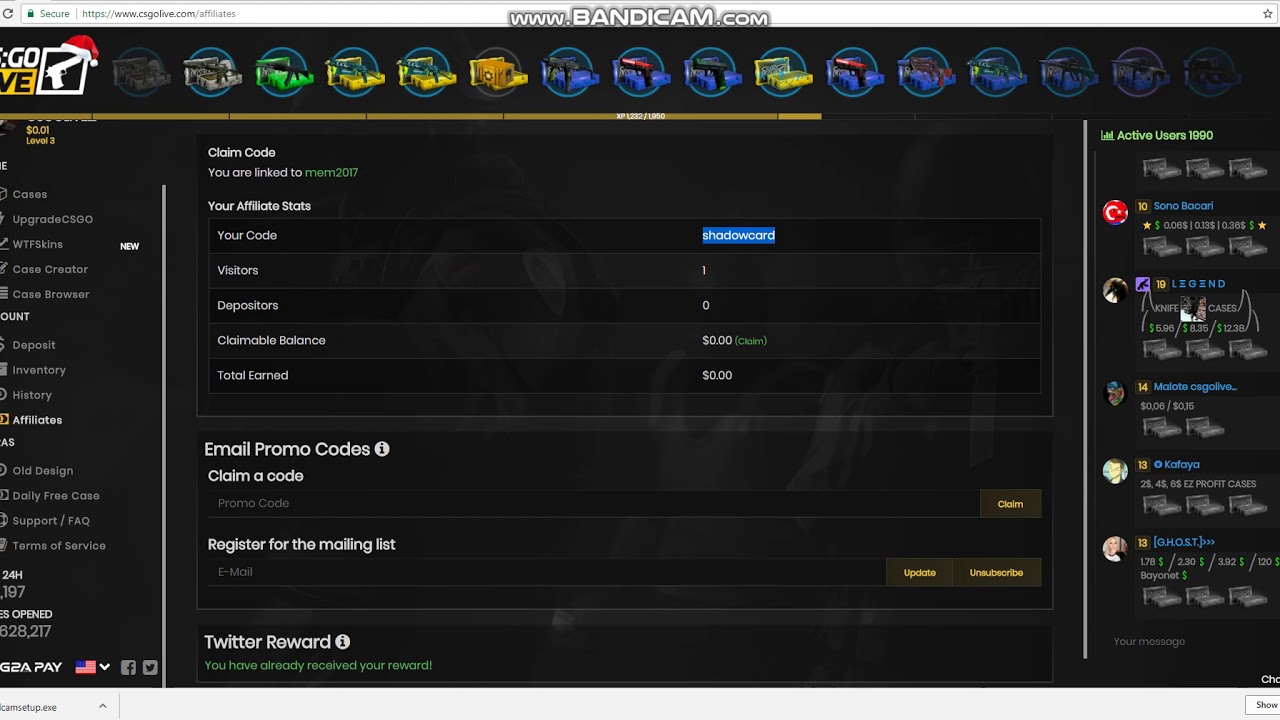Screen dimensions: 1280x720
Task: Click the chat panel scrollbar
Action: [x=1085, y=390]
